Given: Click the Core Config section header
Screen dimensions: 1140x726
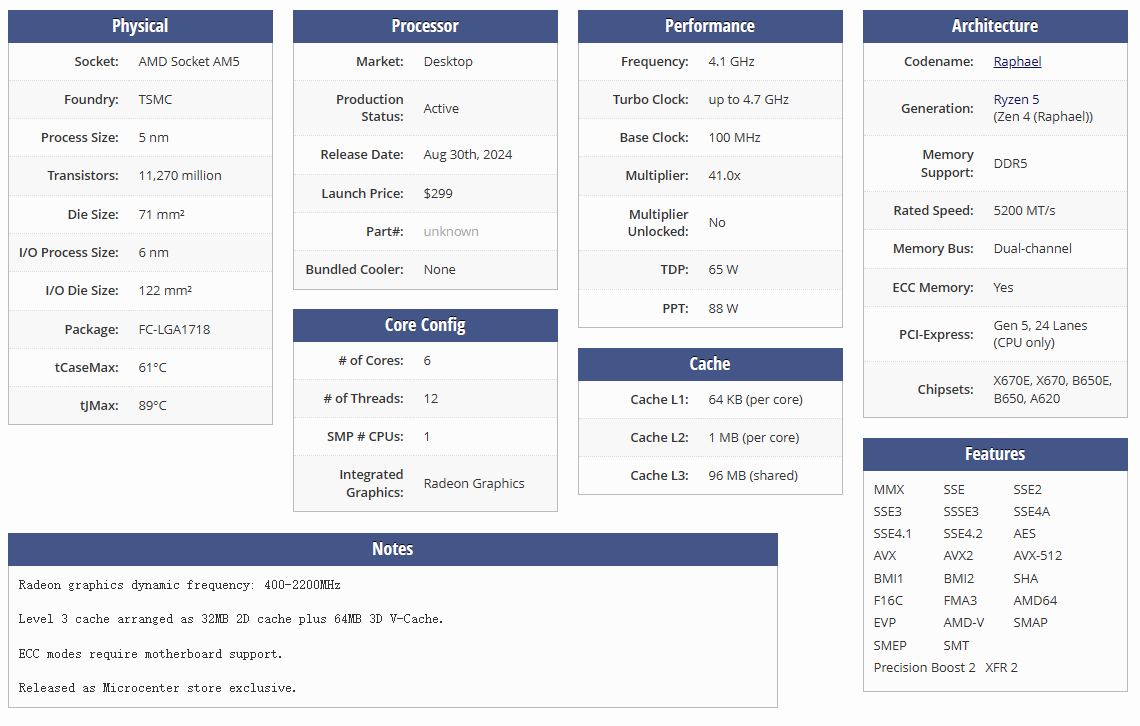Looking at the screenshot, I should coord(425,325).
